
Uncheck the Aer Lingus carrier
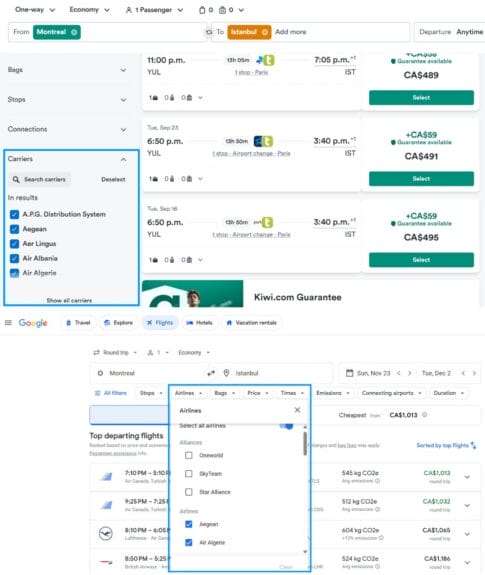[x=14, y=244]
